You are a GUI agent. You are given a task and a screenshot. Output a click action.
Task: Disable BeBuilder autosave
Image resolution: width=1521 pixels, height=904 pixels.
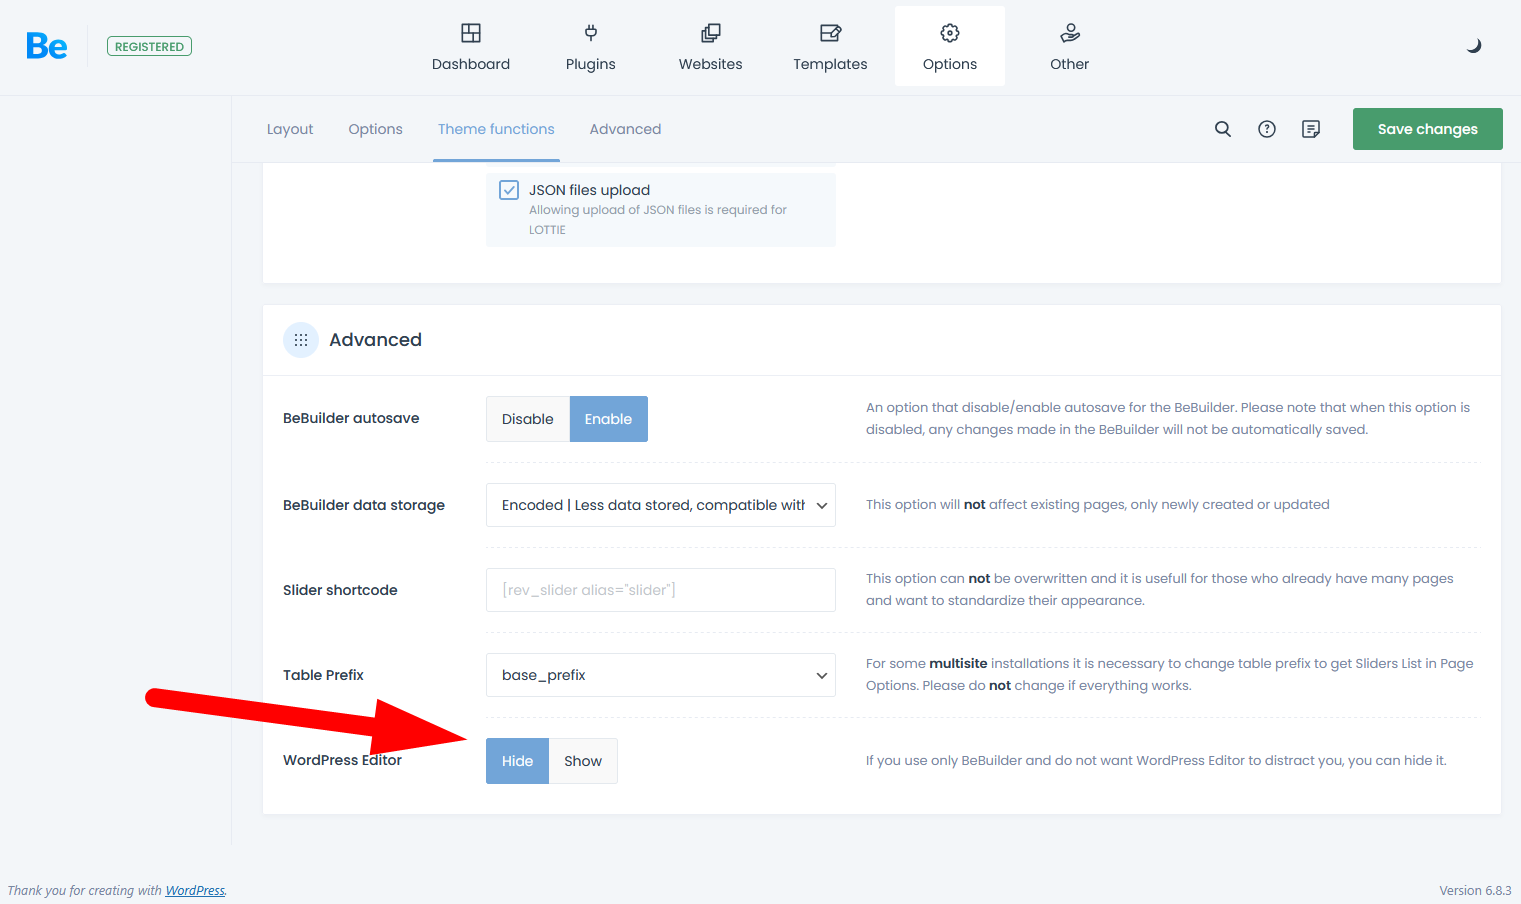click(527, 419)
